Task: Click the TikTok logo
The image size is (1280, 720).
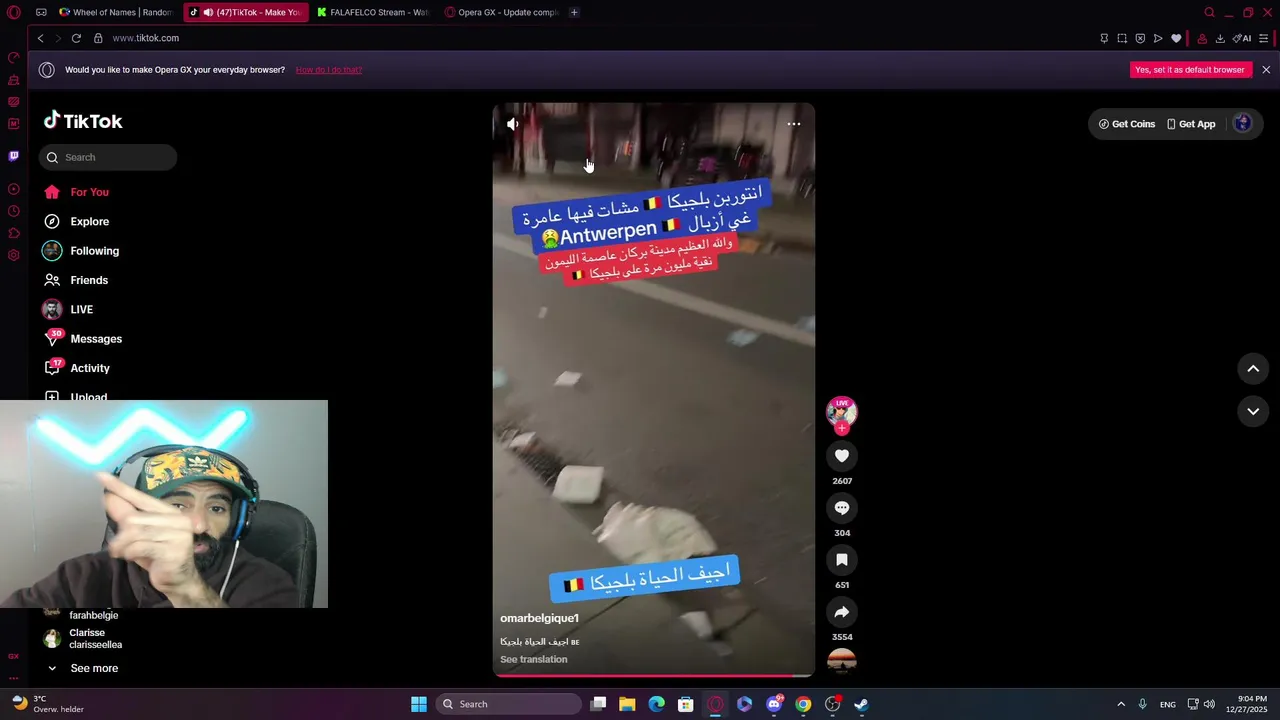Action: (83, 121)
